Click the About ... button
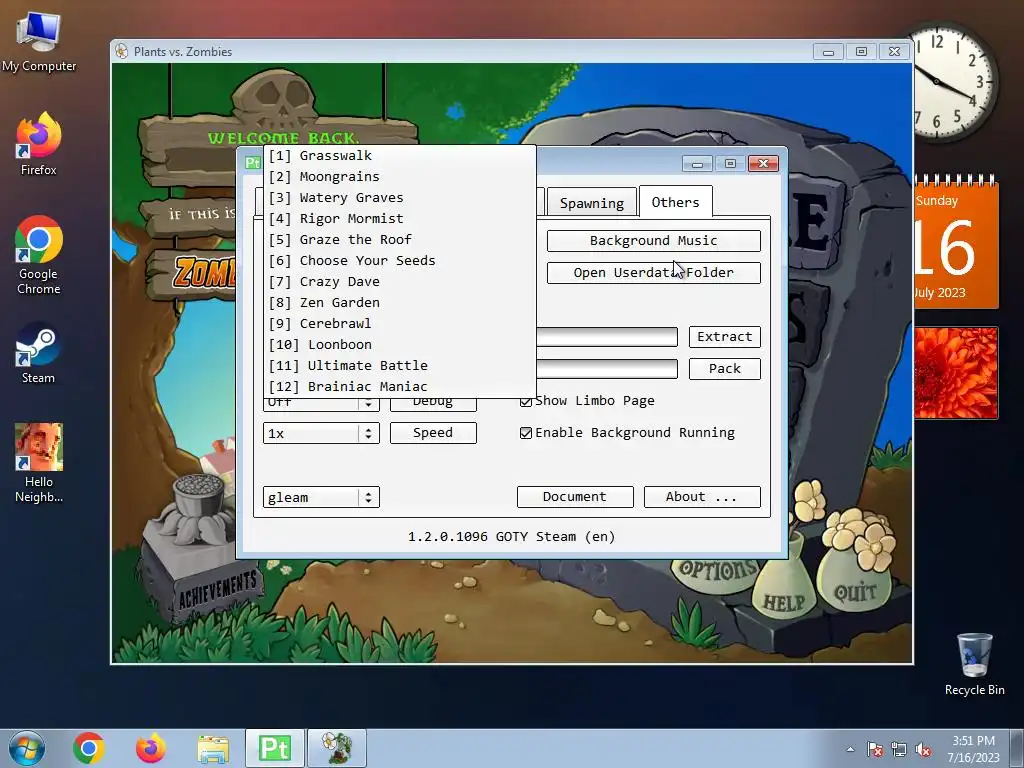Viewport: 1024px width, 768px height. tap(702, 496)
